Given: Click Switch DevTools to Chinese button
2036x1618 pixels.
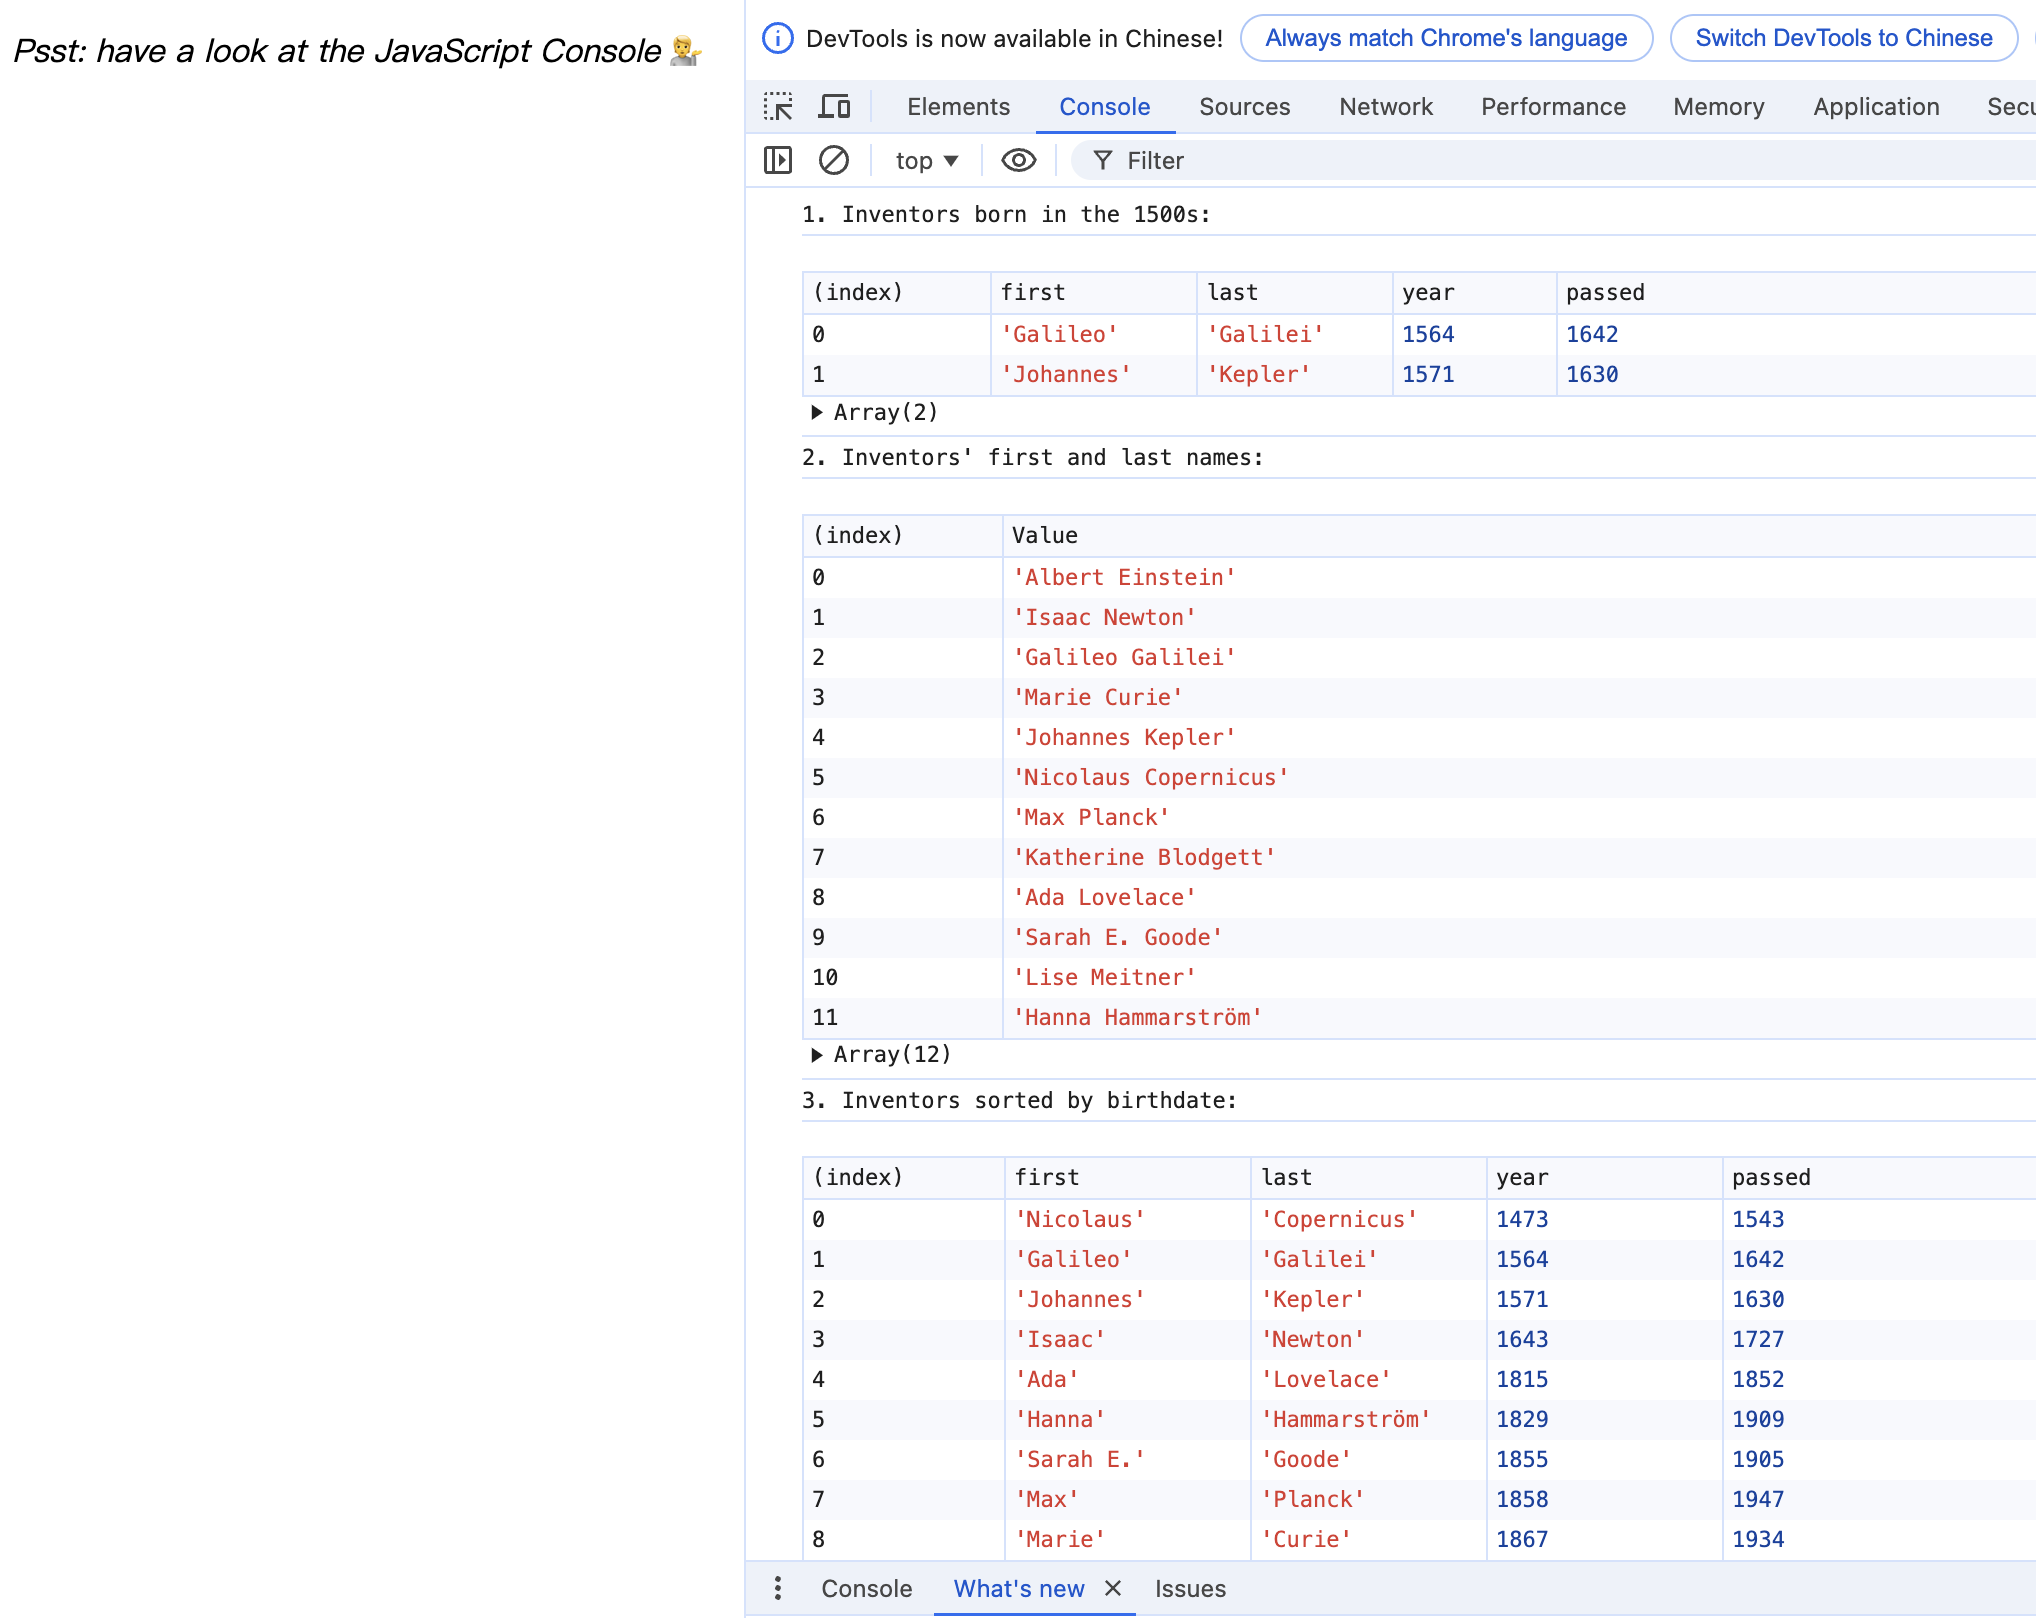Looking at the screenshot, I should coord(1843,38).
